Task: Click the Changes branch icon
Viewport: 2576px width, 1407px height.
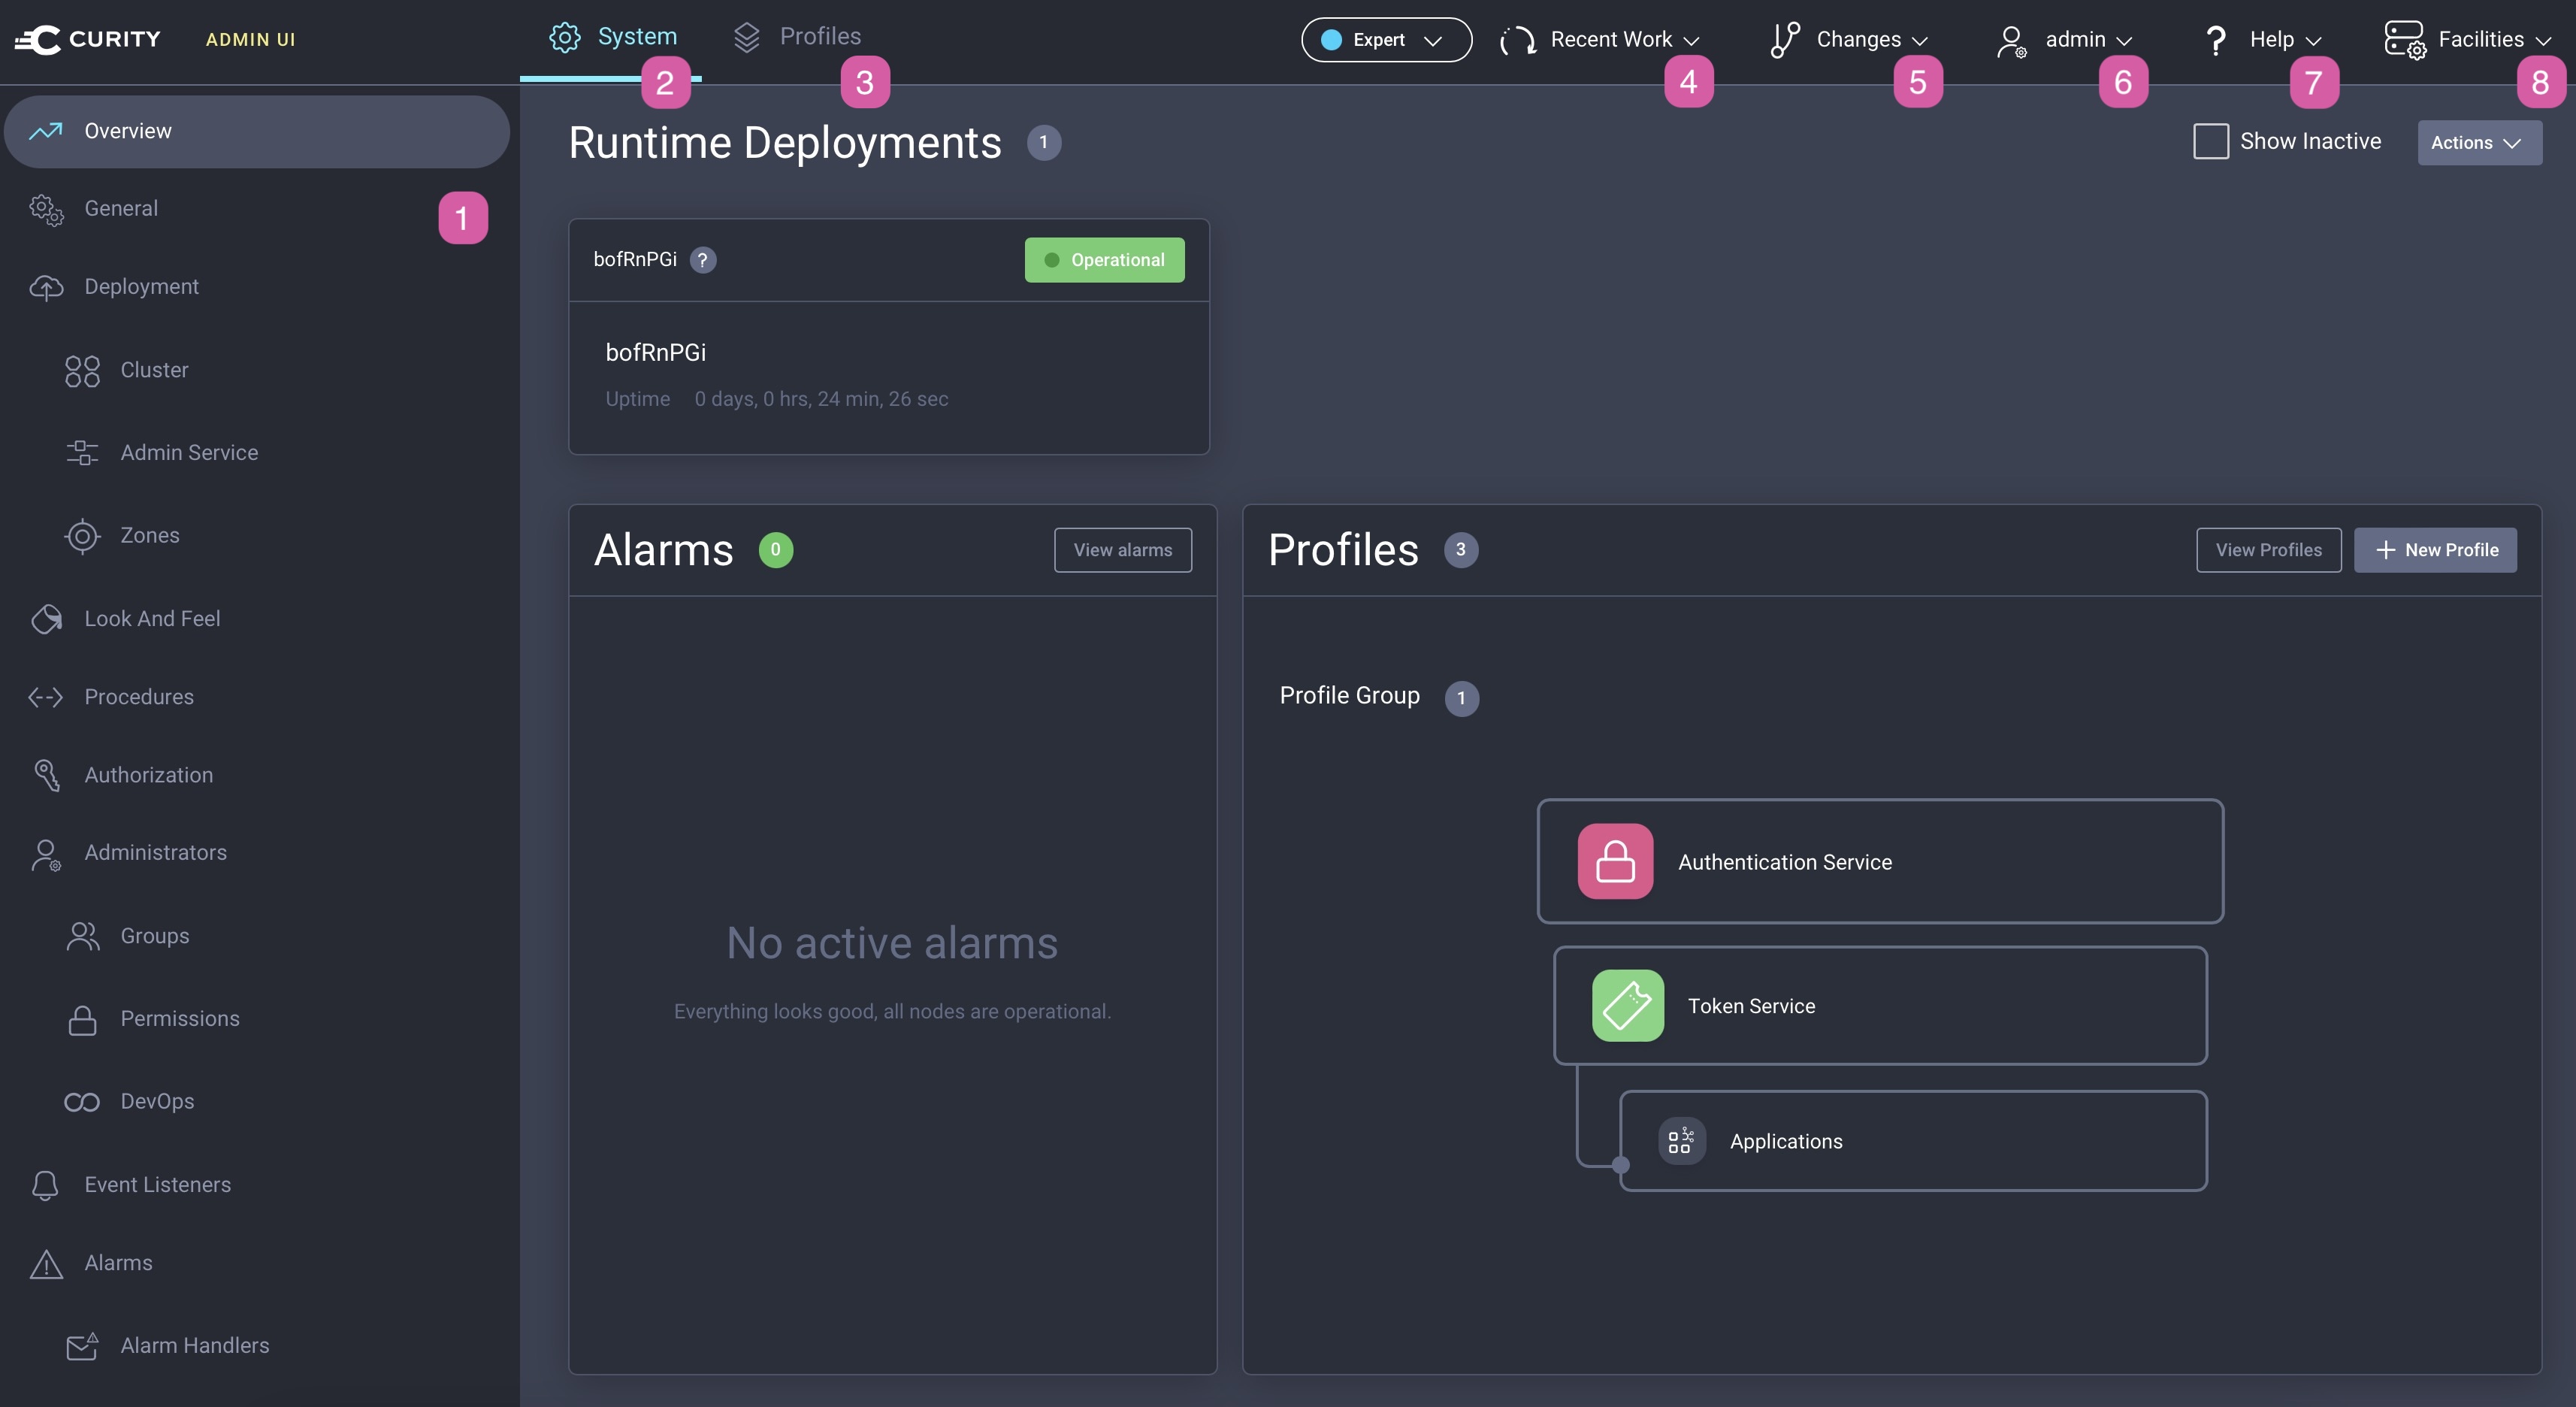Action: coord(1785,40)
